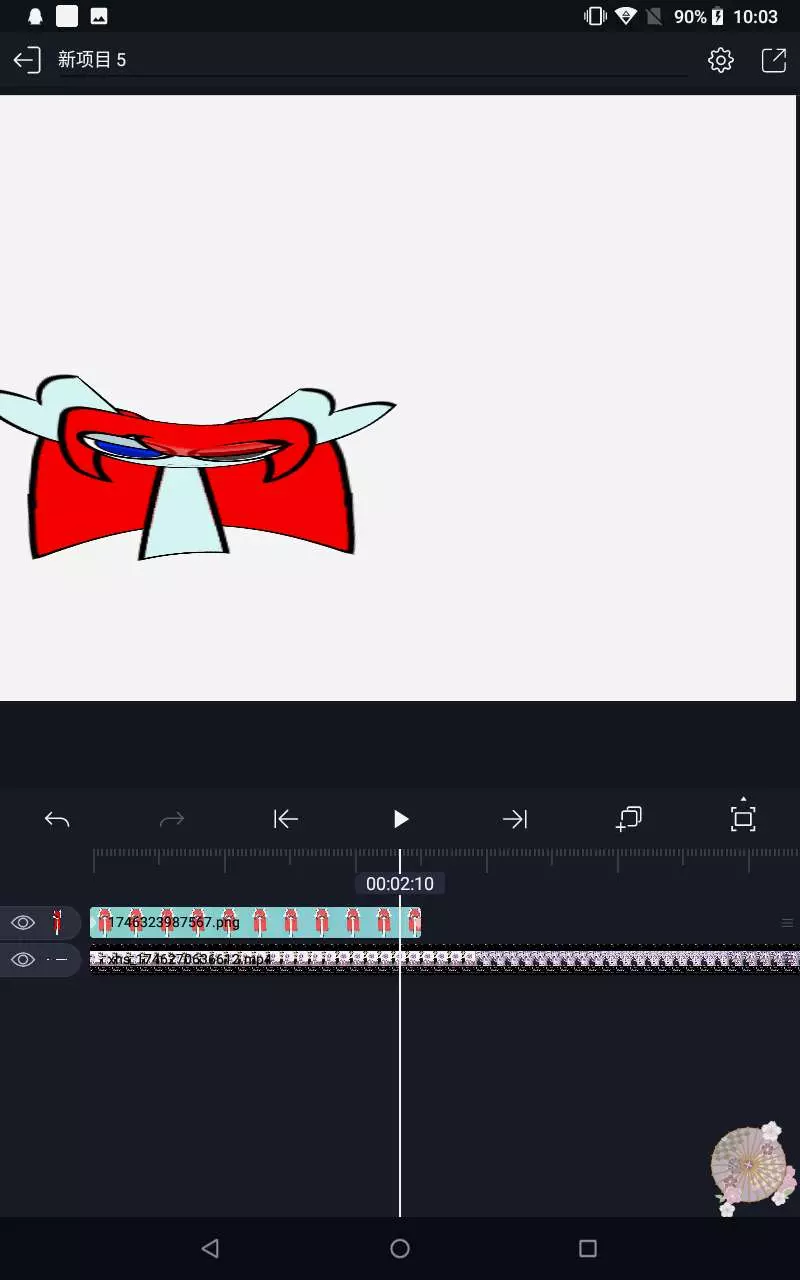Tap the vibrate mode status icon
Viewport: 800px width, 1280px height.
(x=595, y=16)
